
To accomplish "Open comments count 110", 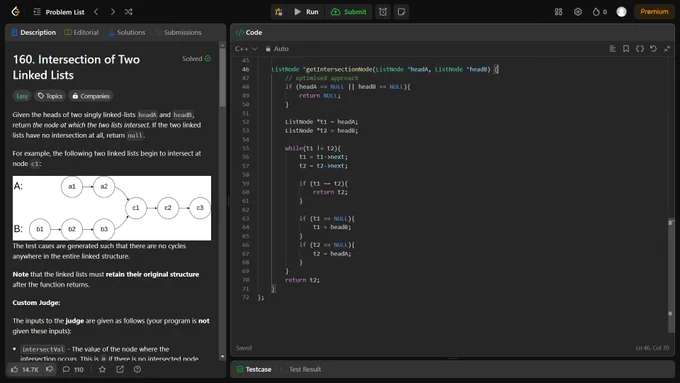I will (73, 370).
